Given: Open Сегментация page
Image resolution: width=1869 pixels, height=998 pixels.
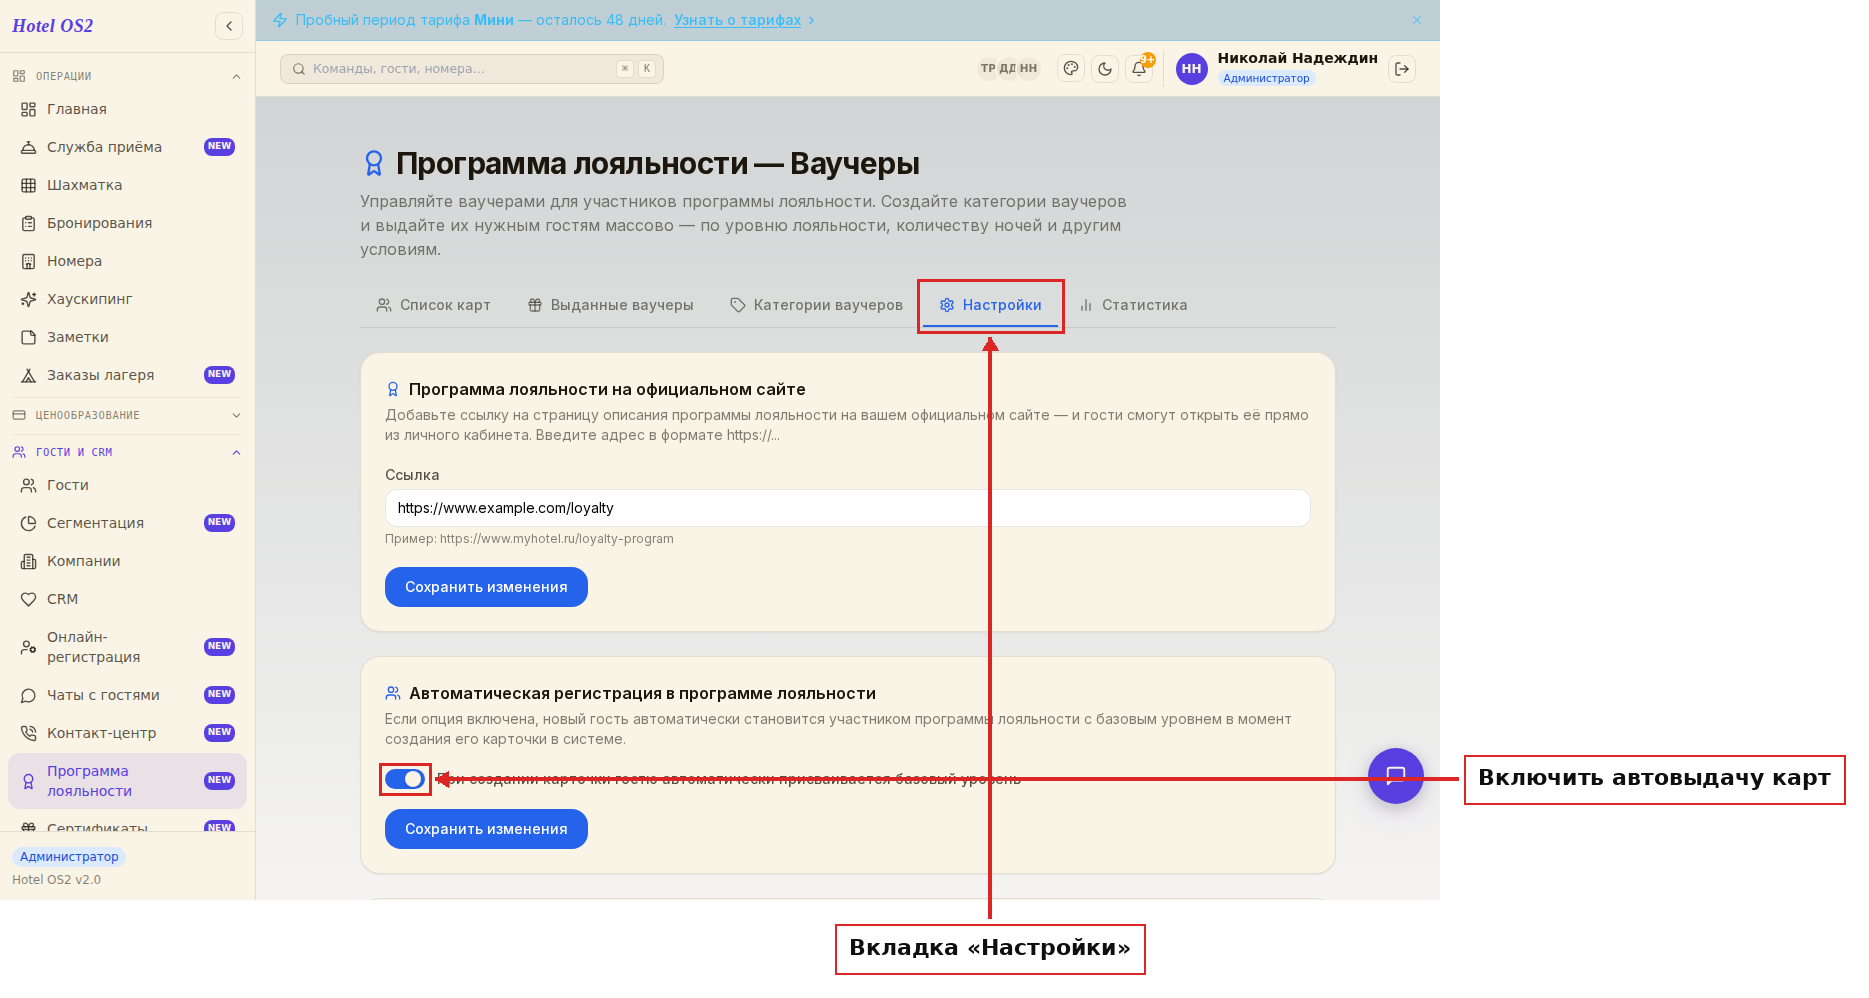Looking at the screenshot, I should [127, 523].
